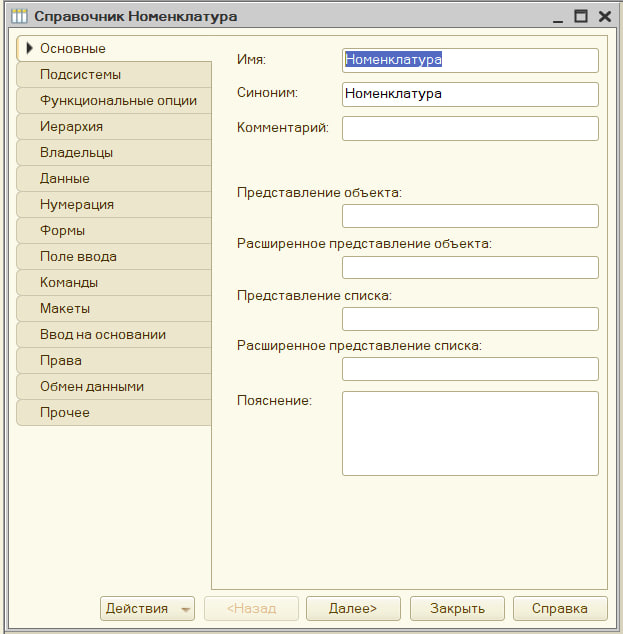The height and width of the screenshot is (634, 623).
Task: Select the Формы tab
Action: tap(114, 230)
